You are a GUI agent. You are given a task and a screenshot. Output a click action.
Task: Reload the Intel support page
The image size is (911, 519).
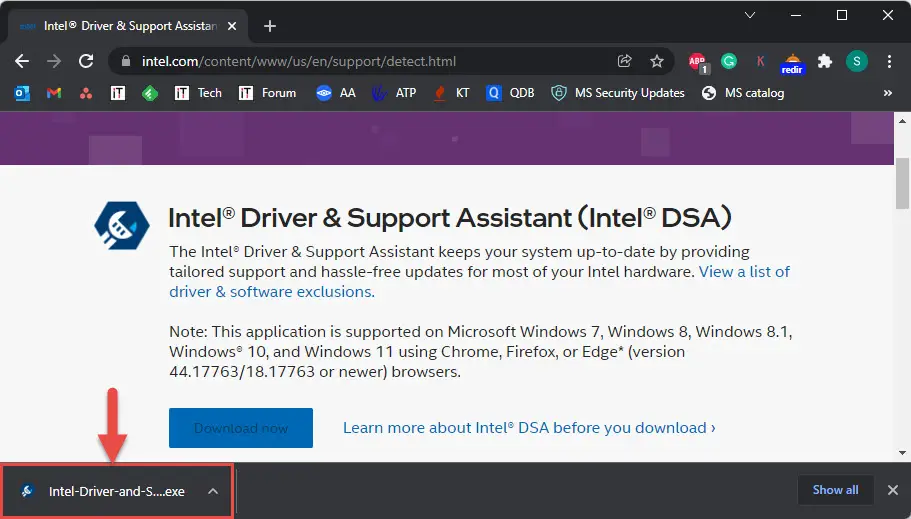pyautogui.click(x=86, y=61)
